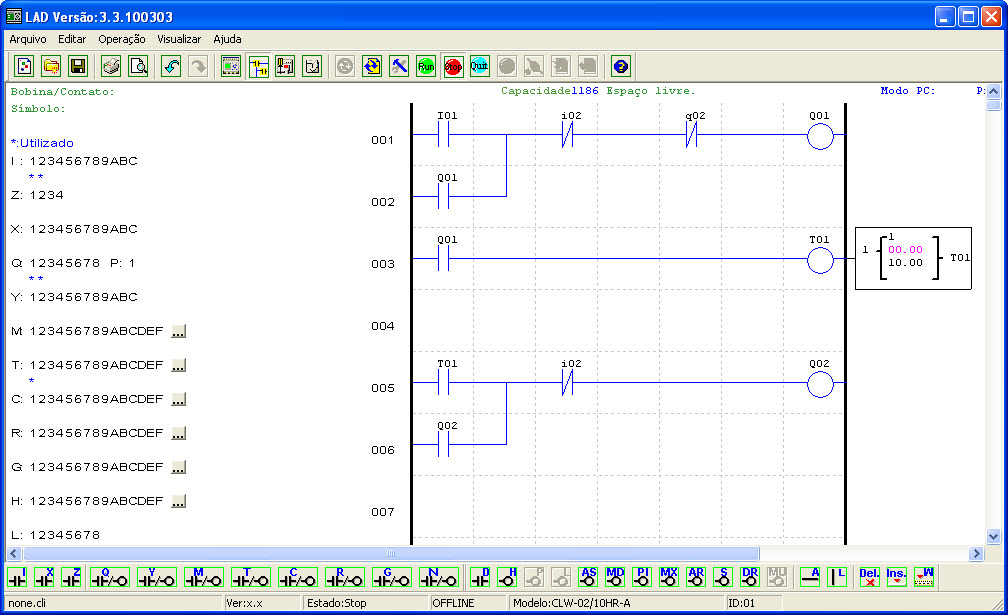
Task: Open help with the question mark icon
Action: 620,66
